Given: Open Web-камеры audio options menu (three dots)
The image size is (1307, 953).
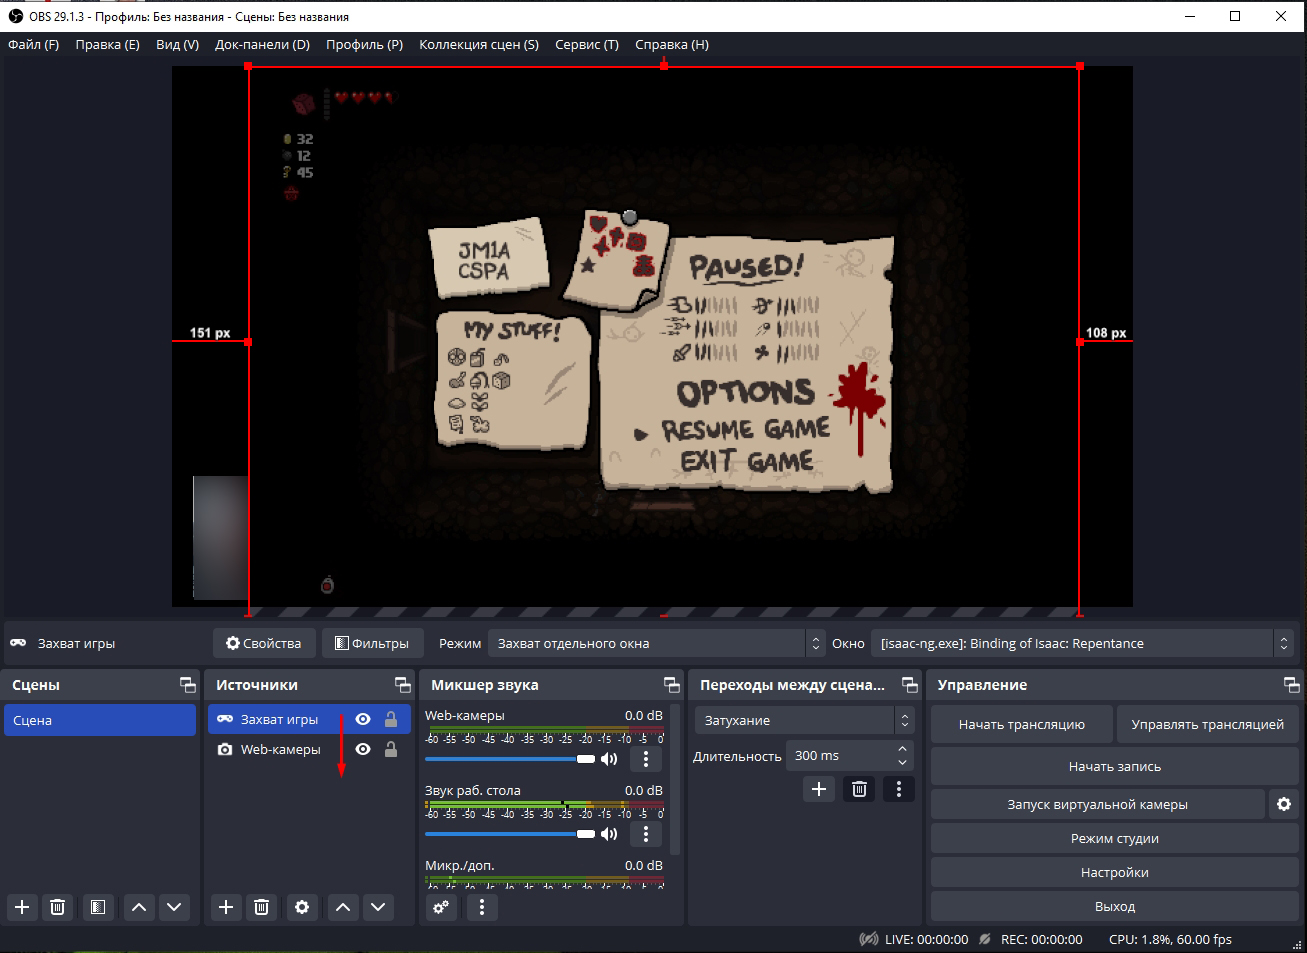Looking at the screenshot, I should (x=646, y=759).
